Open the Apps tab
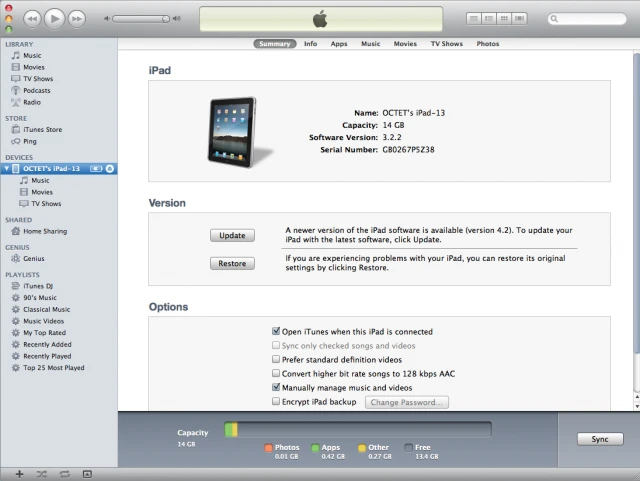 tap(339, 44)
